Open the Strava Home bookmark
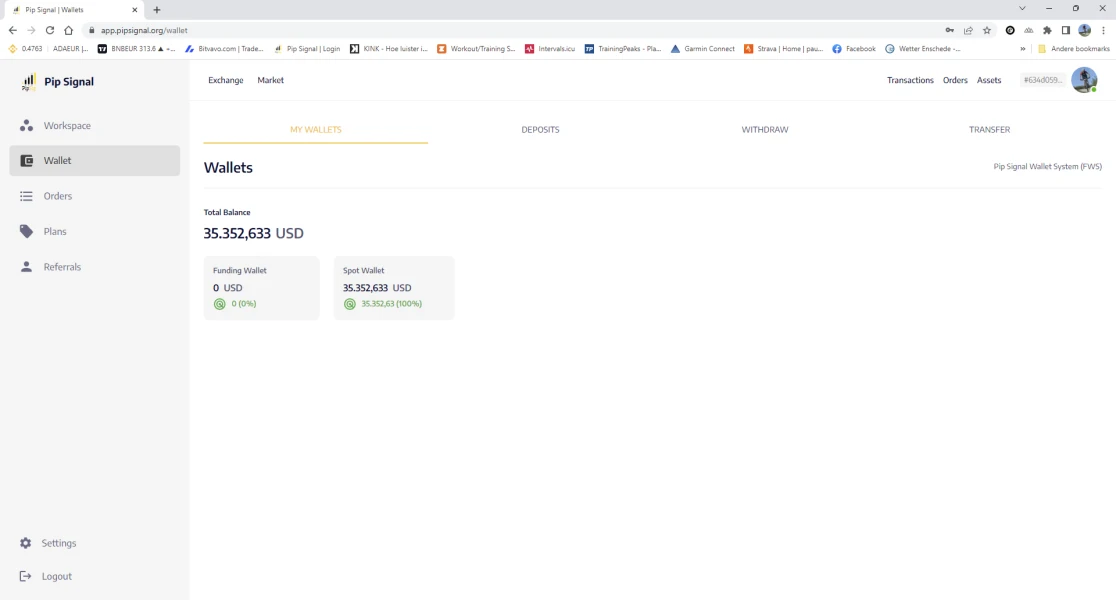1116x600 pixels. pos(783,49)
